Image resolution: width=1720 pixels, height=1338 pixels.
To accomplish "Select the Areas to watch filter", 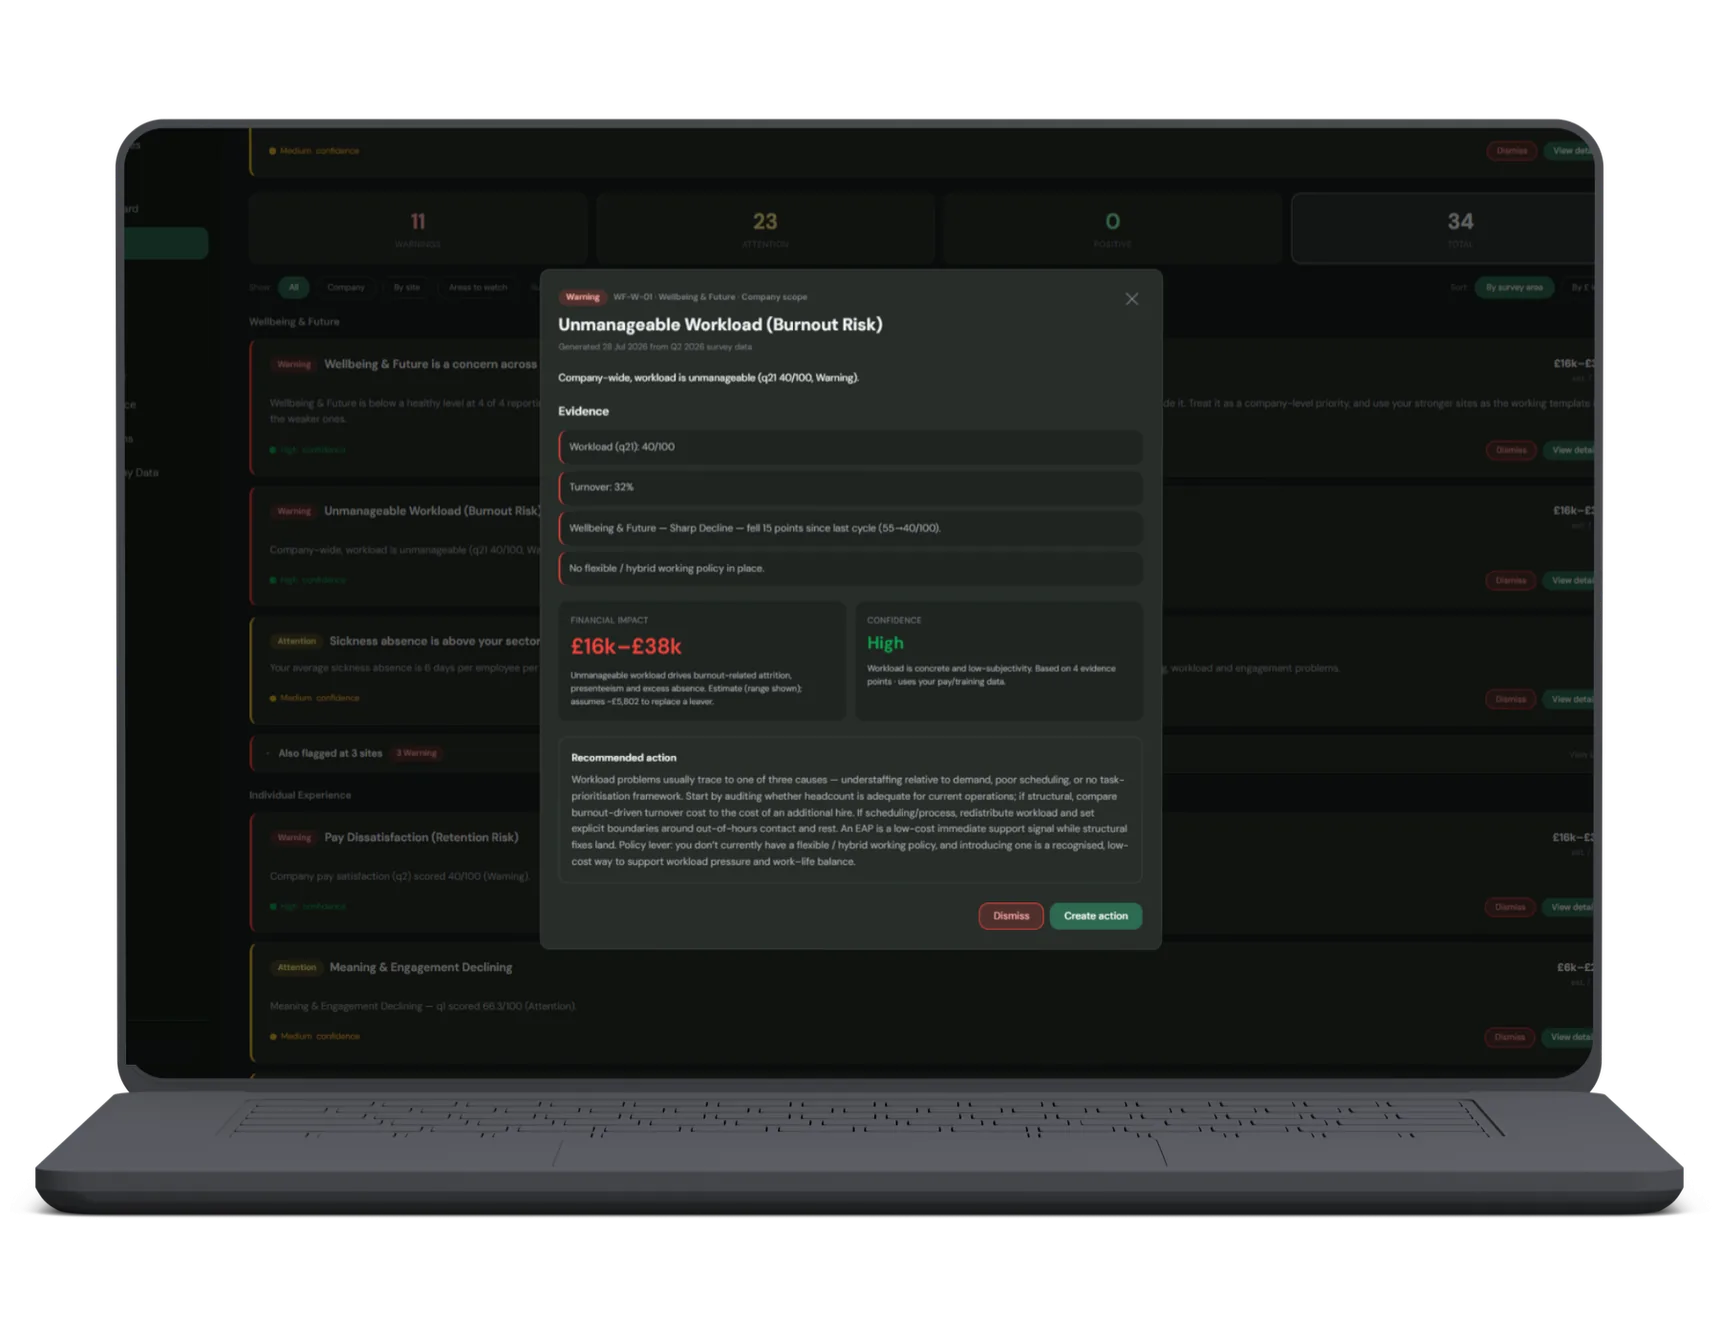I will [x=478, y=287].
